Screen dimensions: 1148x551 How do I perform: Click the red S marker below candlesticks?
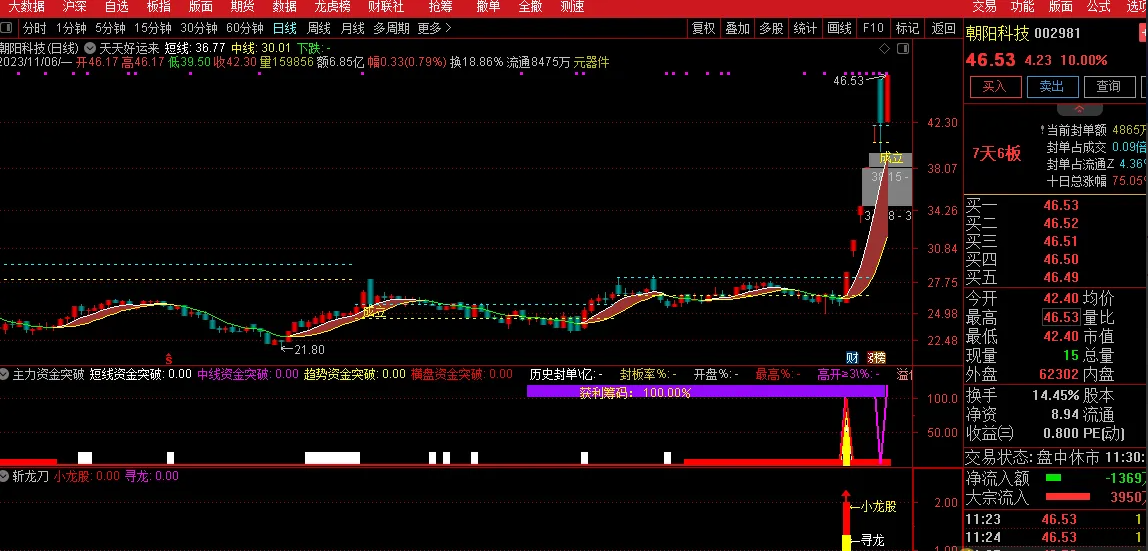point(169,358)
